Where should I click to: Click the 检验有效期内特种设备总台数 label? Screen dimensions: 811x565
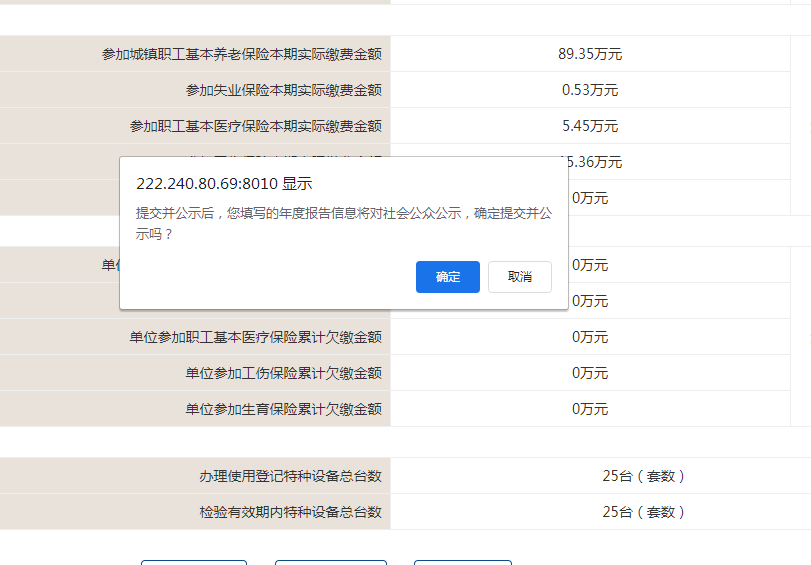290,512
